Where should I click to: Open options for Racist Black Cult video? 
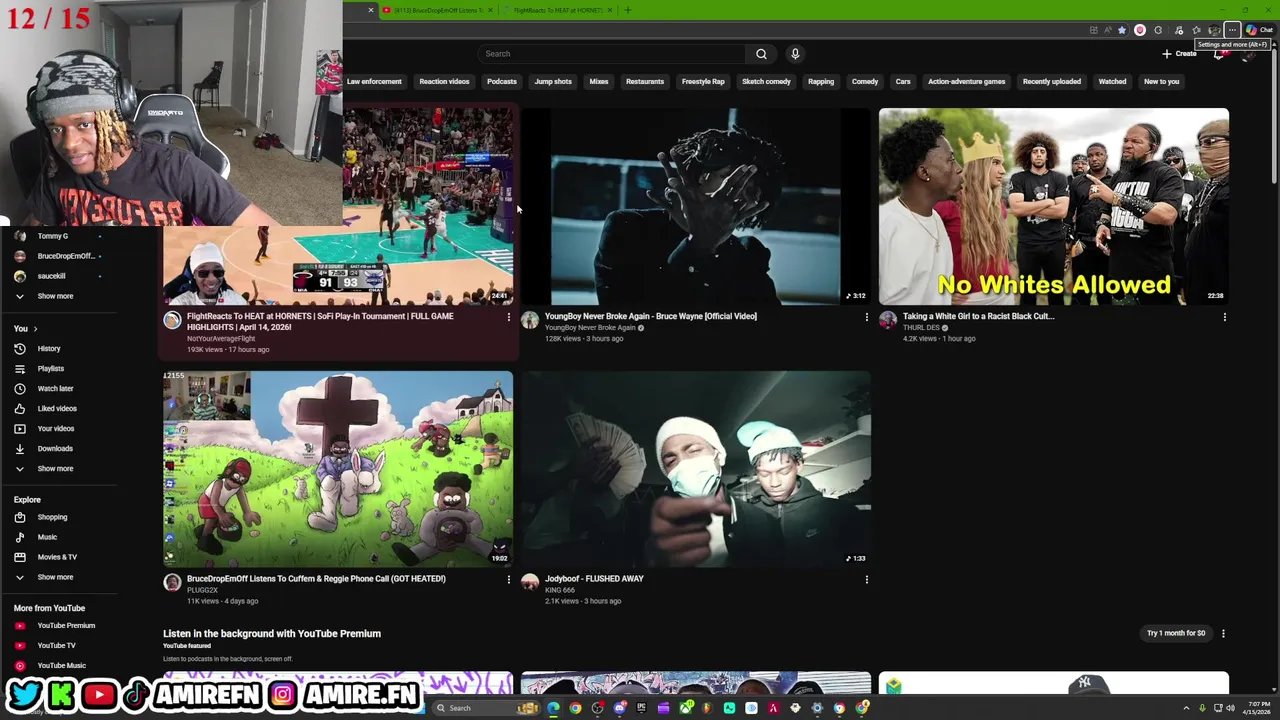[1224, 317]
